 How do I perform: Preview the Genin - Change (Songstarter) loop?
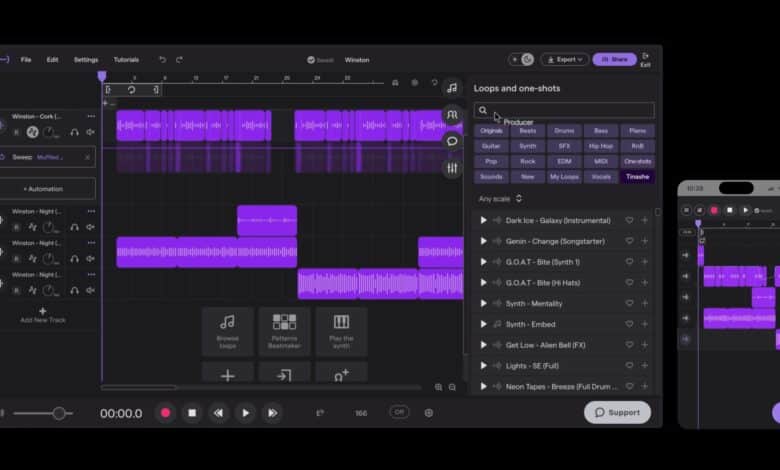[483, 241]
